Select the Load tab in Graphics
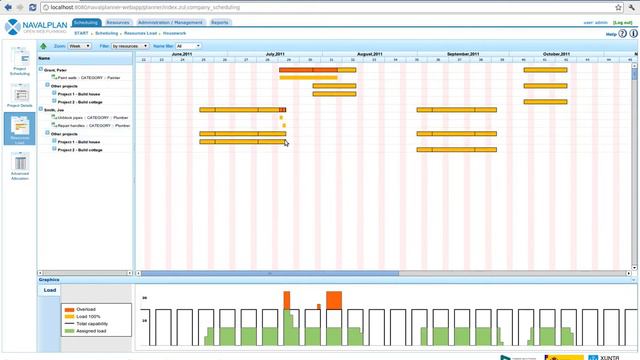Viewport: 640px width, 360px height. (x=50, y=290)
